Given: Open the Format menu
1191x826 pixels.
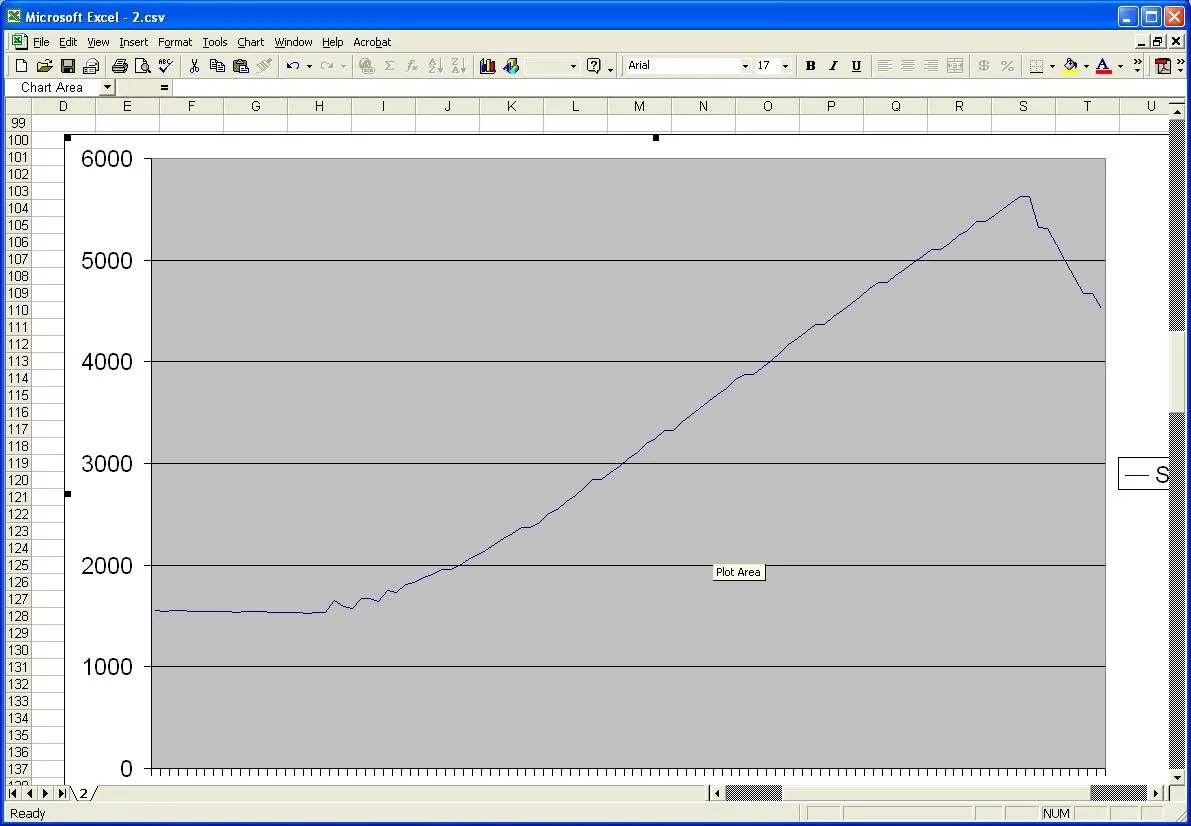Looking at the screenshot, I should pyautogui.click(x=175, y=42).
